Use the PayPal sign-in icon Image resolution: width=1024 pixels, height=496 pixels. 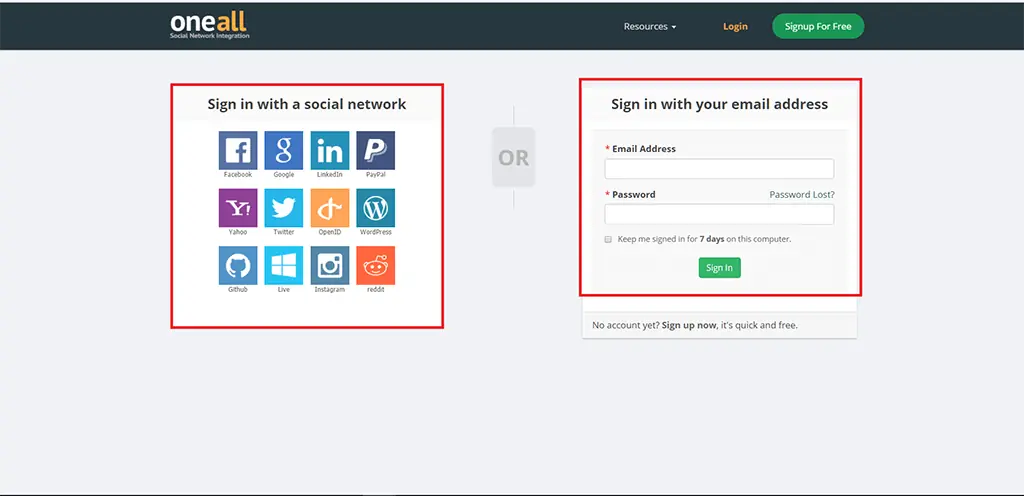(x=376, y=150)
